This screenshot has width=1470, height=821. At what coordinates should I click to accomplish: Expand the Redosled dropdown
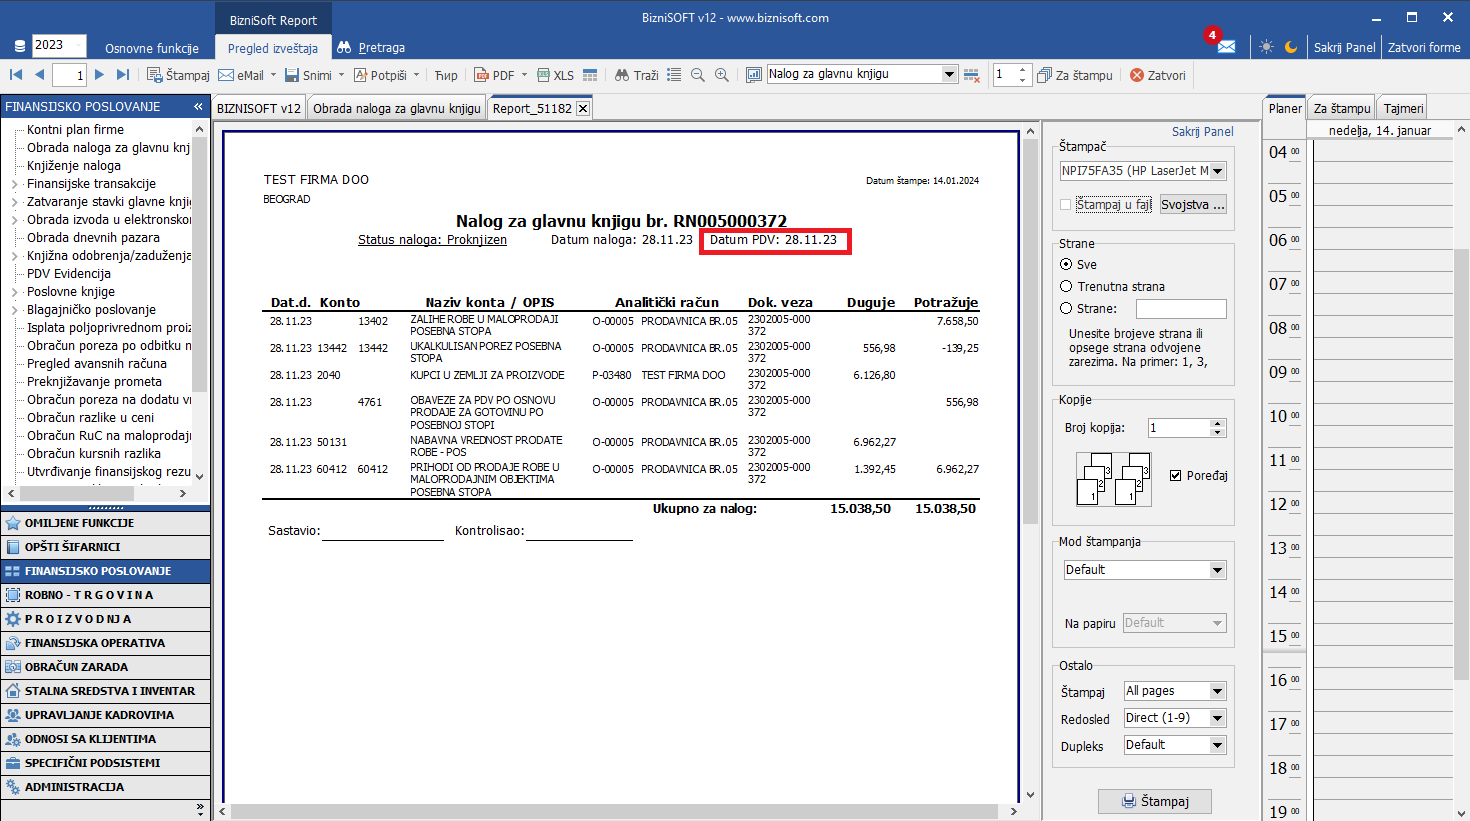[1217, 718]
